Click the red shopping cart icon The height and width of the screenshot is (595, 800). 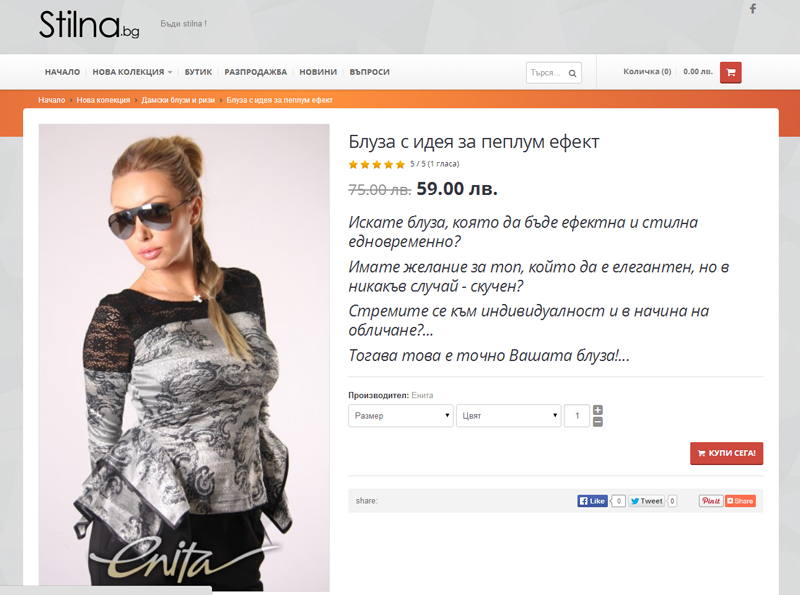(731, 72)
